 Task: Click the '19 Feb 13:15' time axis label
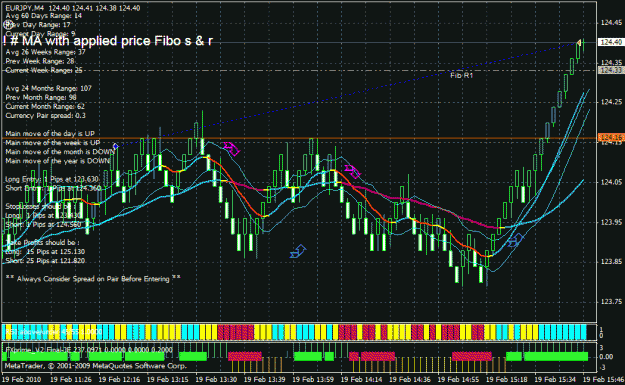(x=168, y=379)
